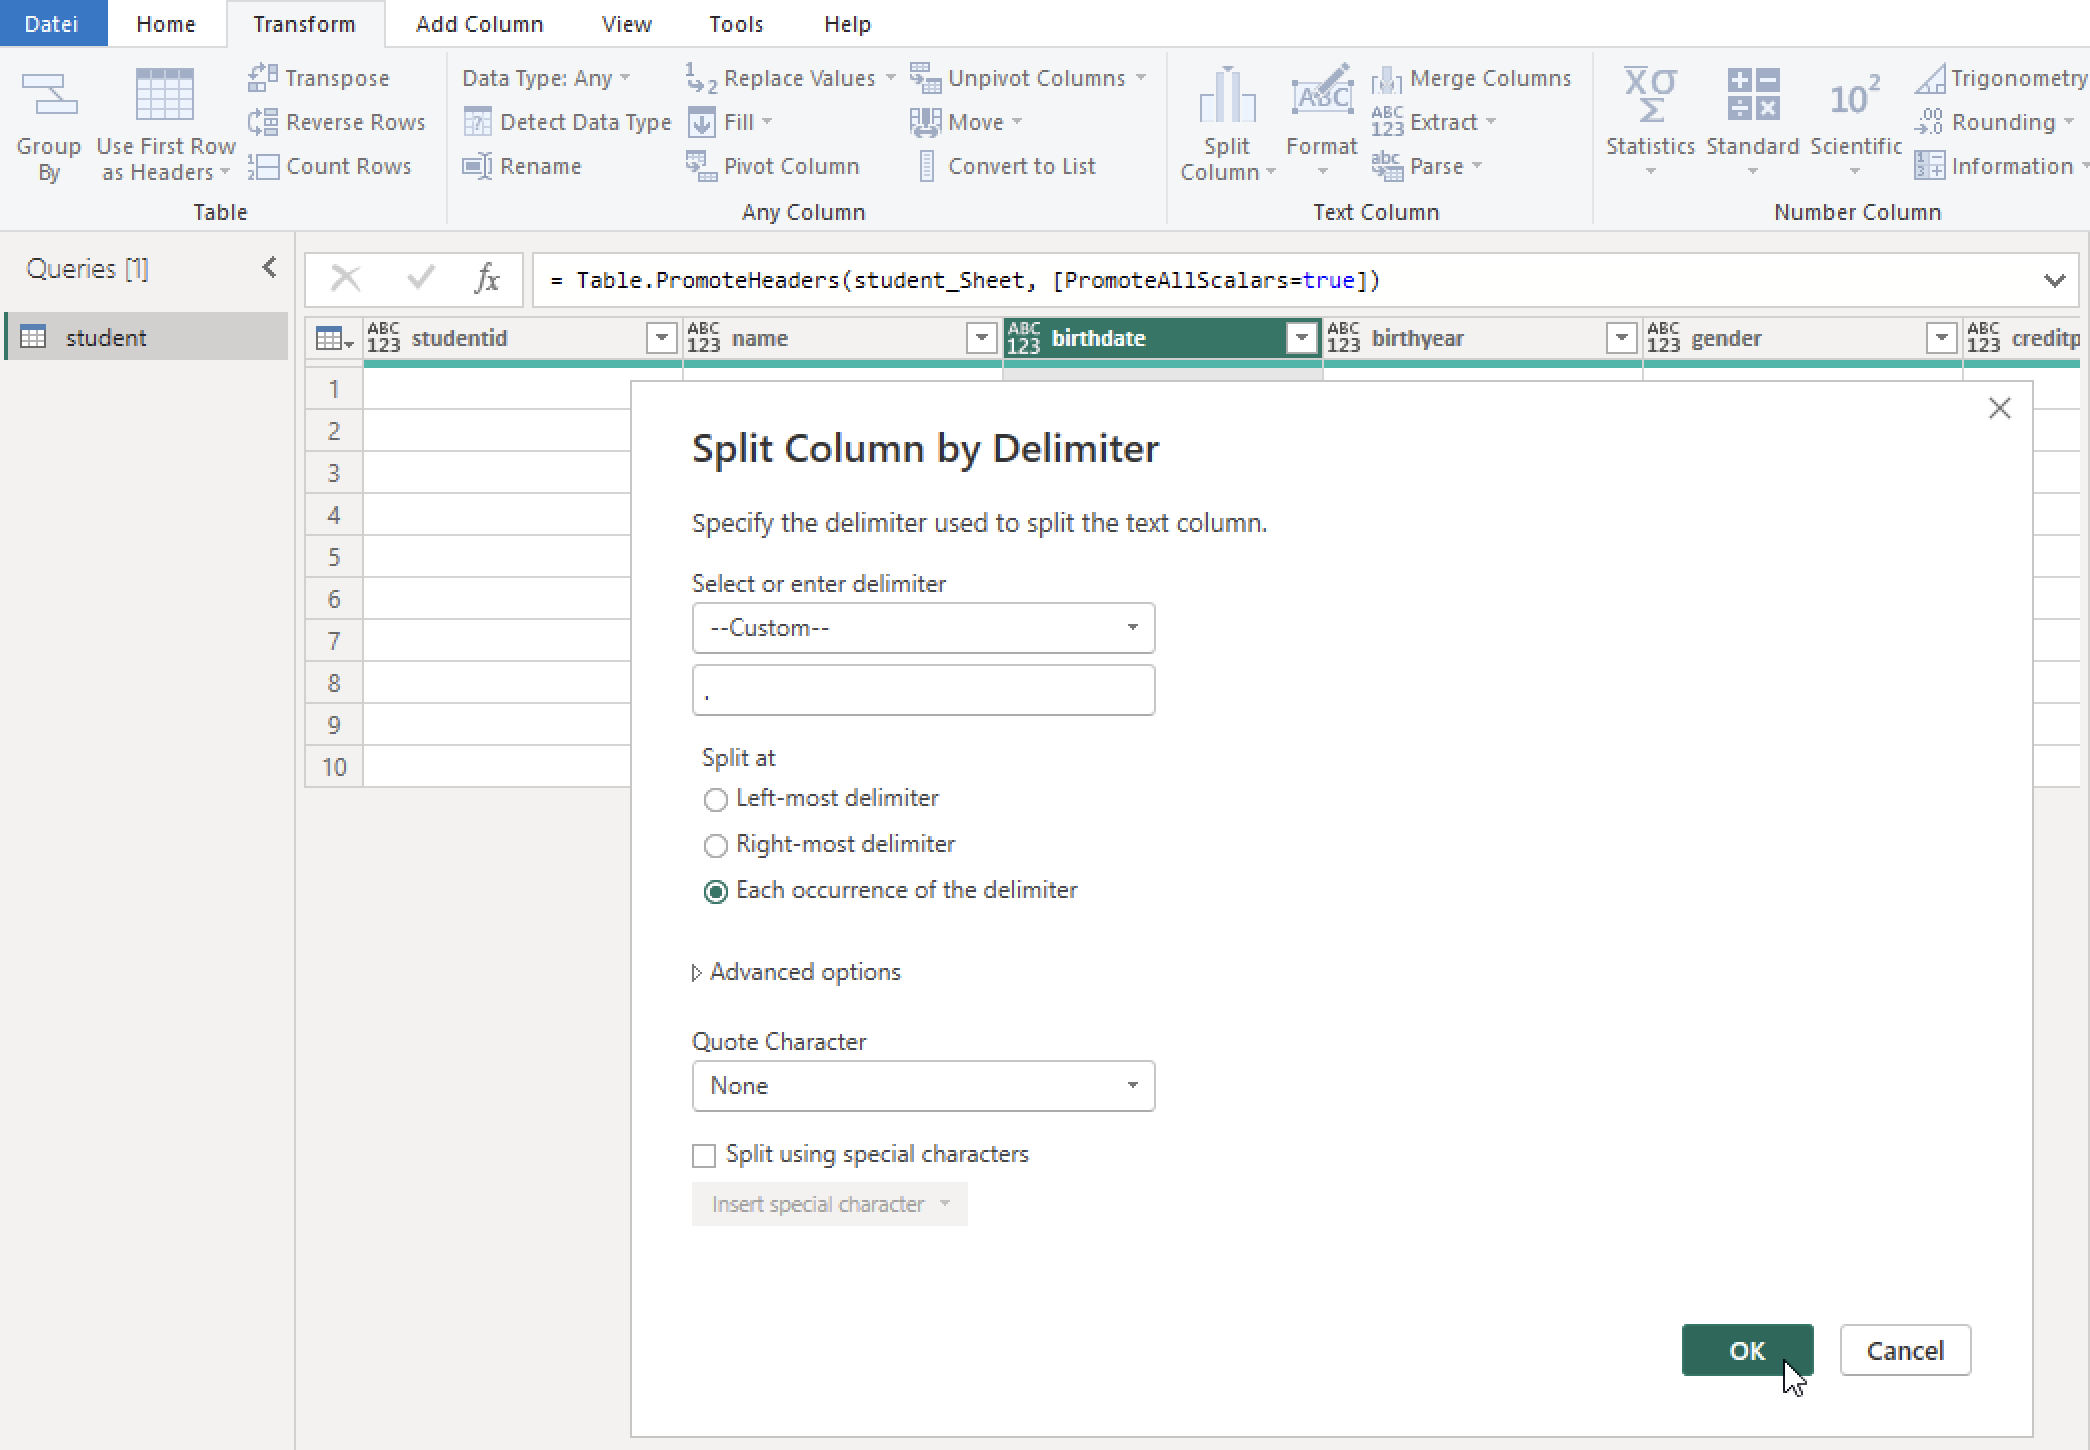Viewport: 2090px width, 1450px height.
Task: Switch to the Add Column tab
Action: [479, 23]
